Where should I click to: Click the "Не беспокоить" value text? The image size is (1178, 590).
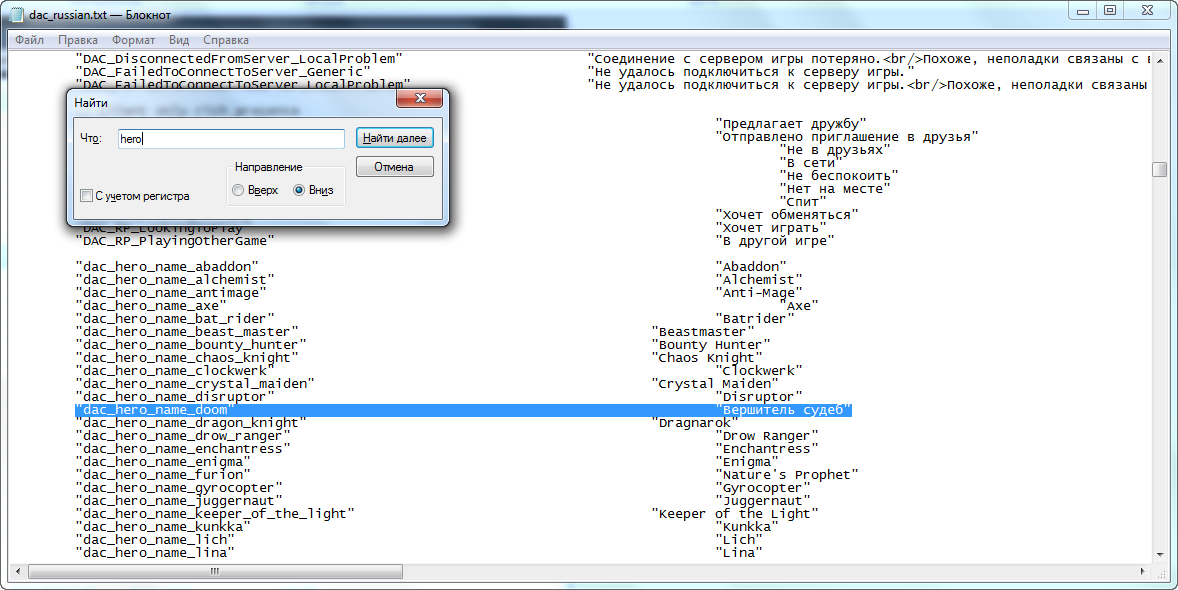(839, 176)
